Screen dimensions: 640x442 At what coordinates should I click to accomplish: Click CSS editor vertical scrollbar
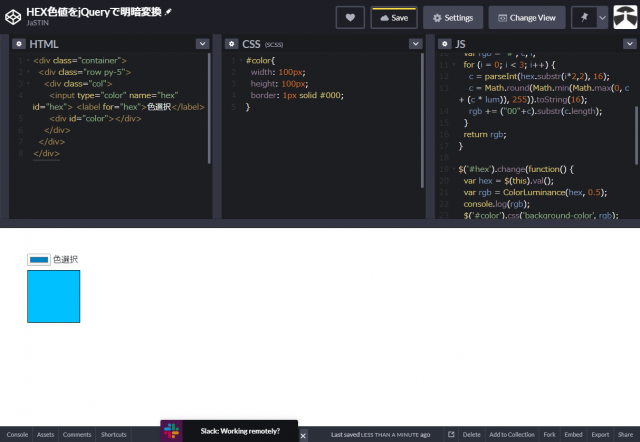click(422, 120)
